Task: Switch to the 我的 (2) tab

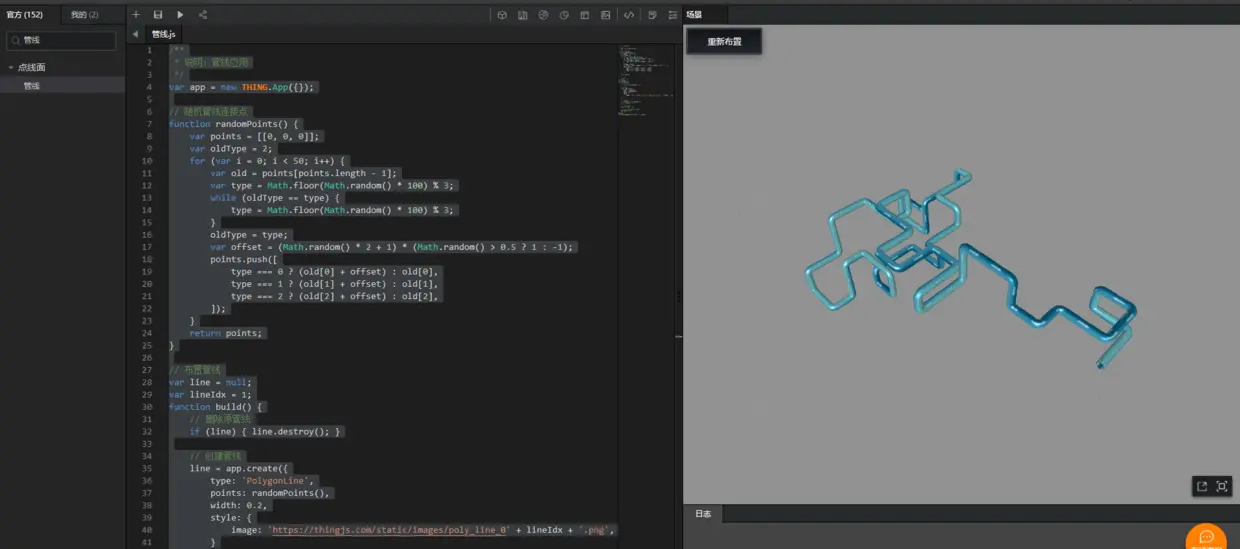Action: tap(85, 15)
